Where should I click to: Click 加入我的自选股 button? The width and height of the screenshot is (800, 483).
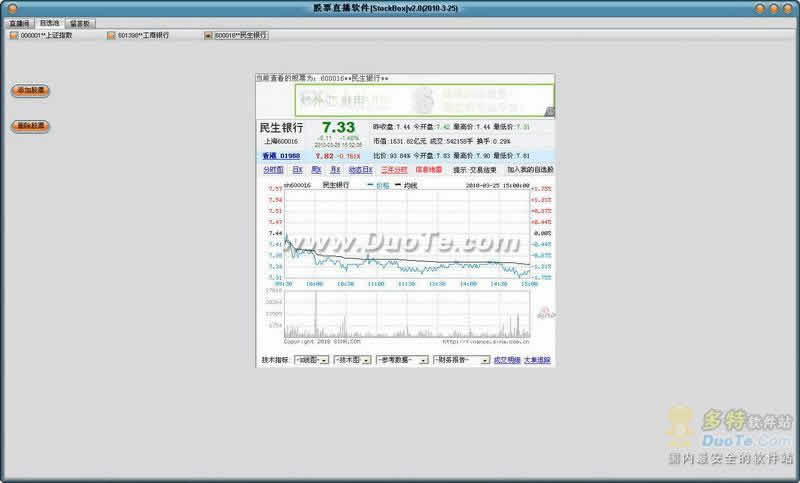coord(530,170)
